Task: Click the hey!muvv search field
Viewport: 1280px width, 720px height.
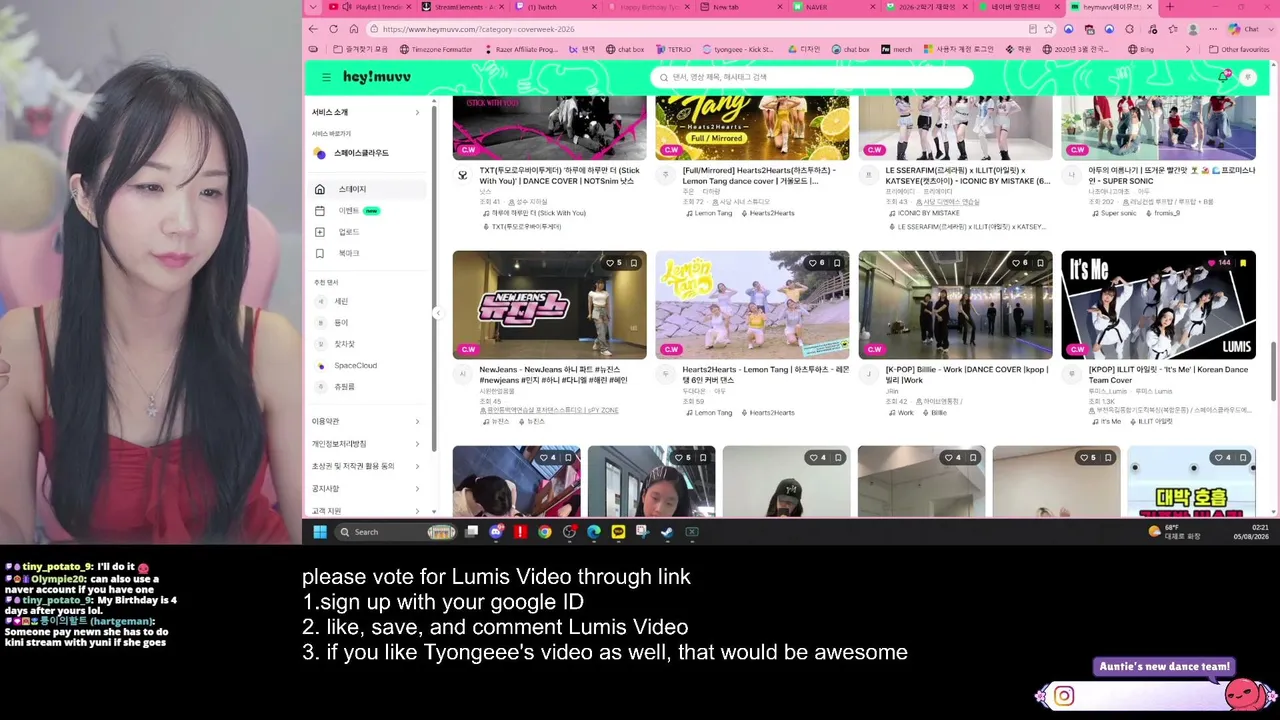Action: (812, 77)
